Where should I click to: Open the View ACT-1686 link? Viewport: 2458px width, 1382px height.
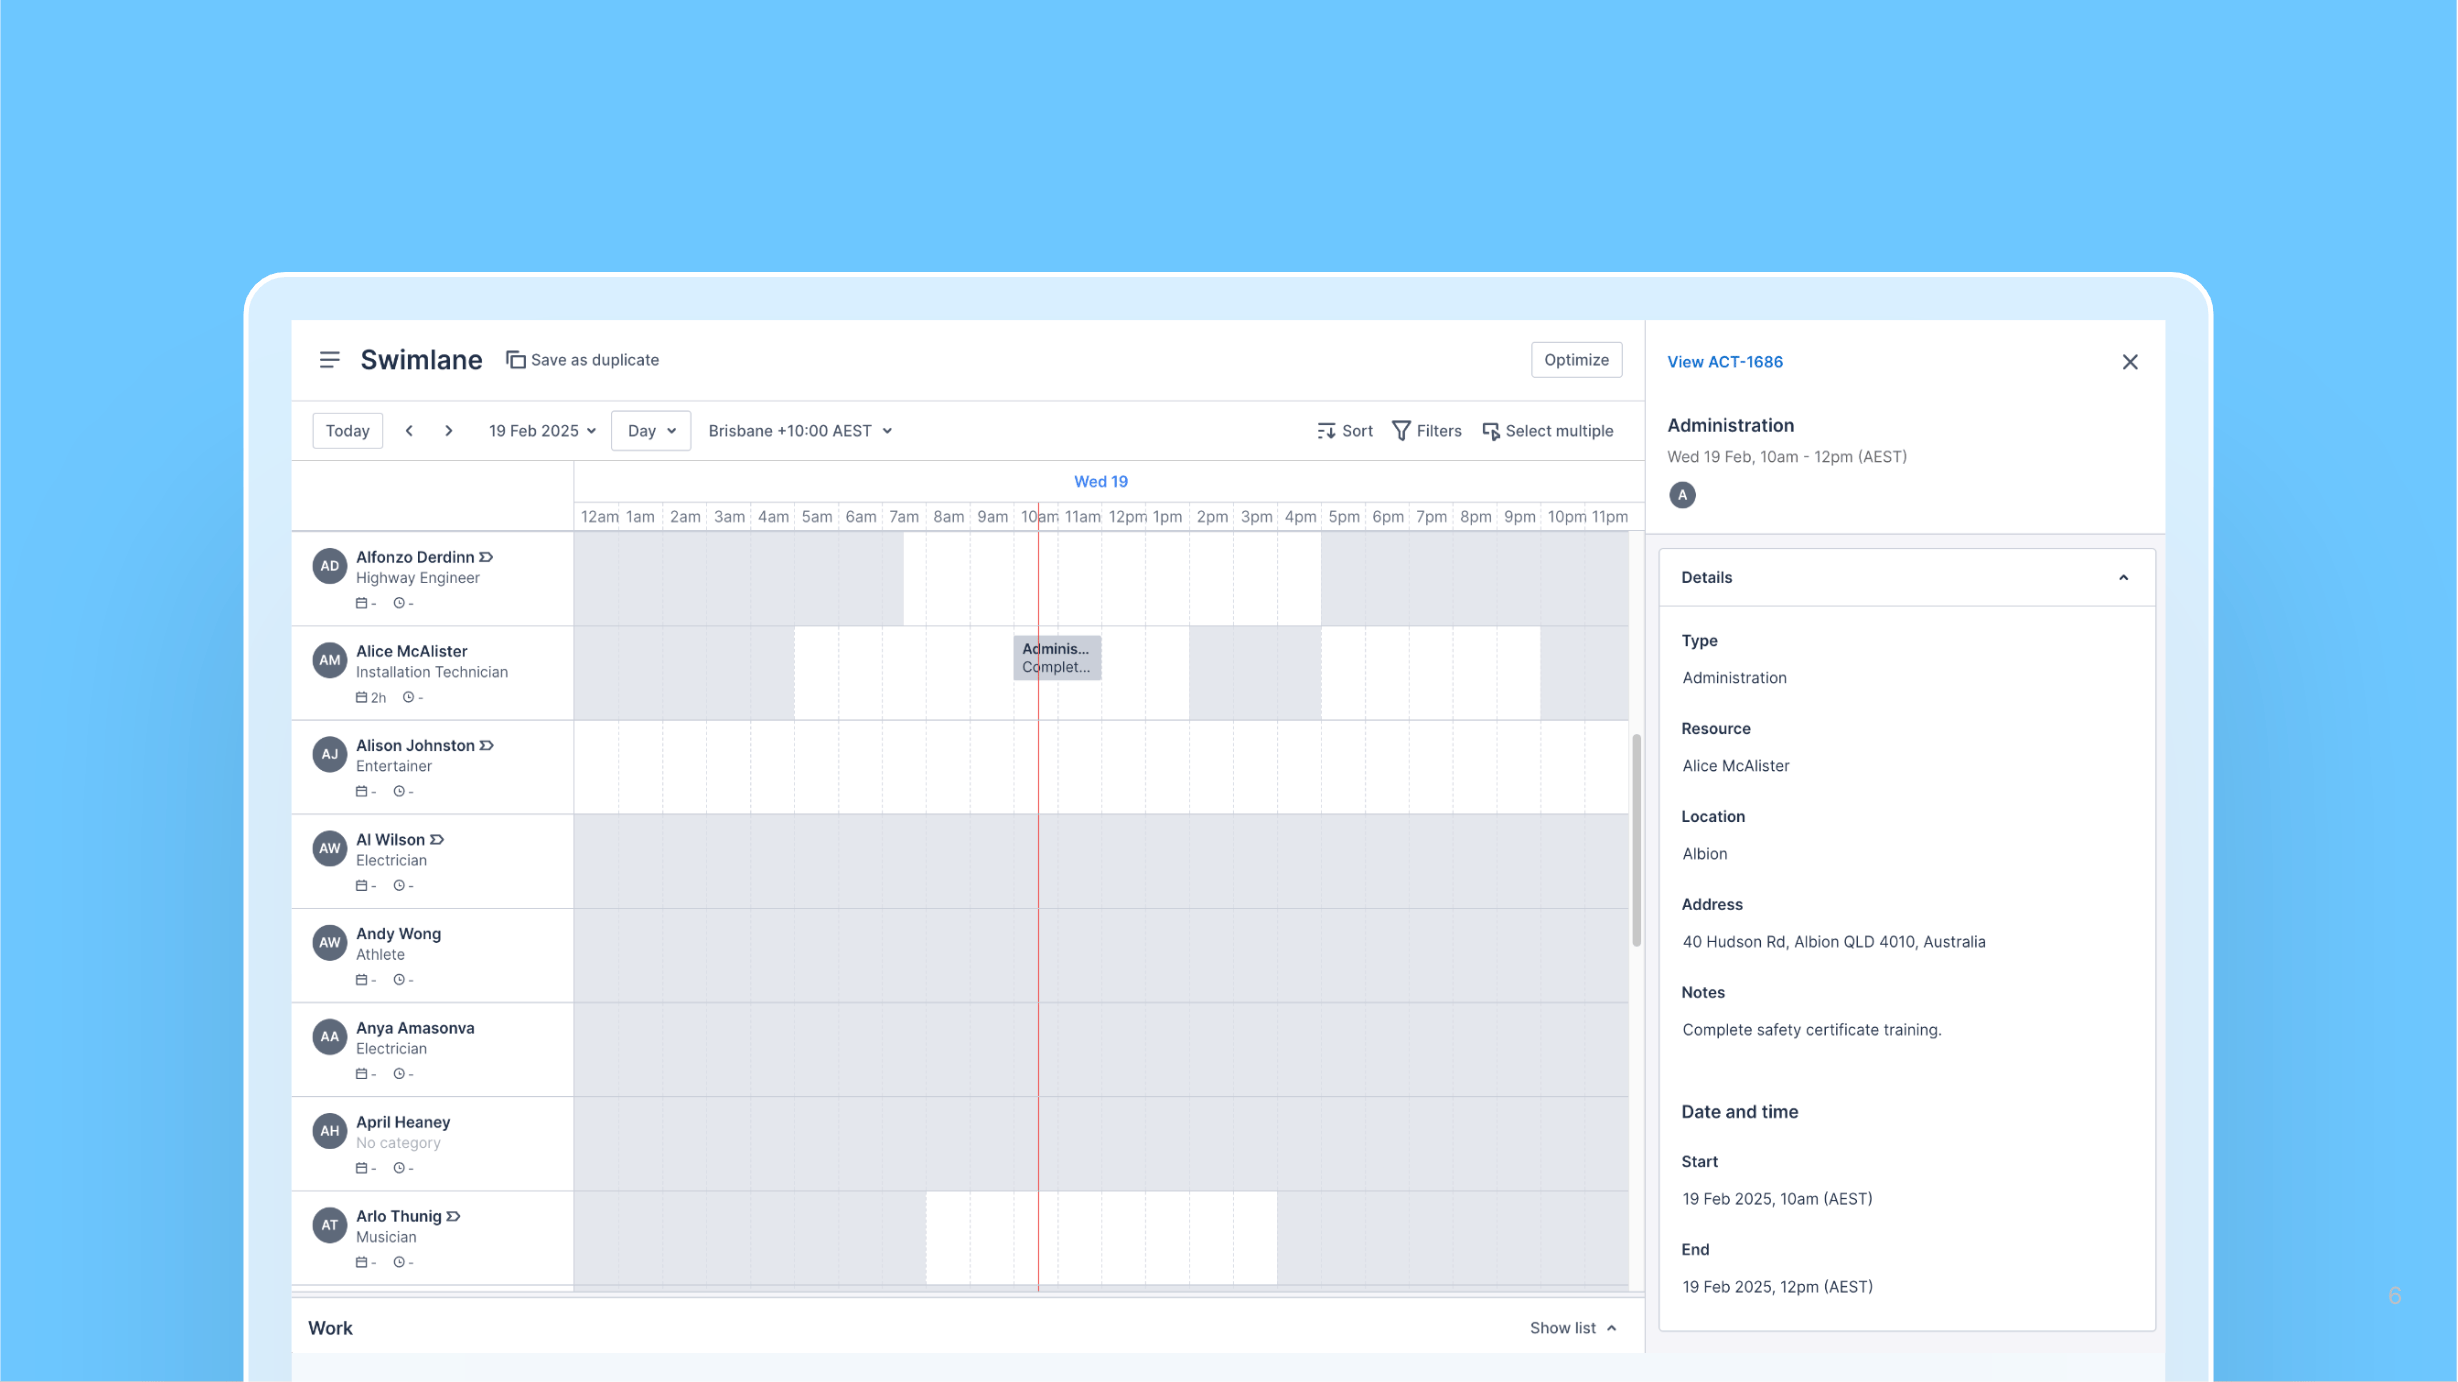click(1725, 362)
